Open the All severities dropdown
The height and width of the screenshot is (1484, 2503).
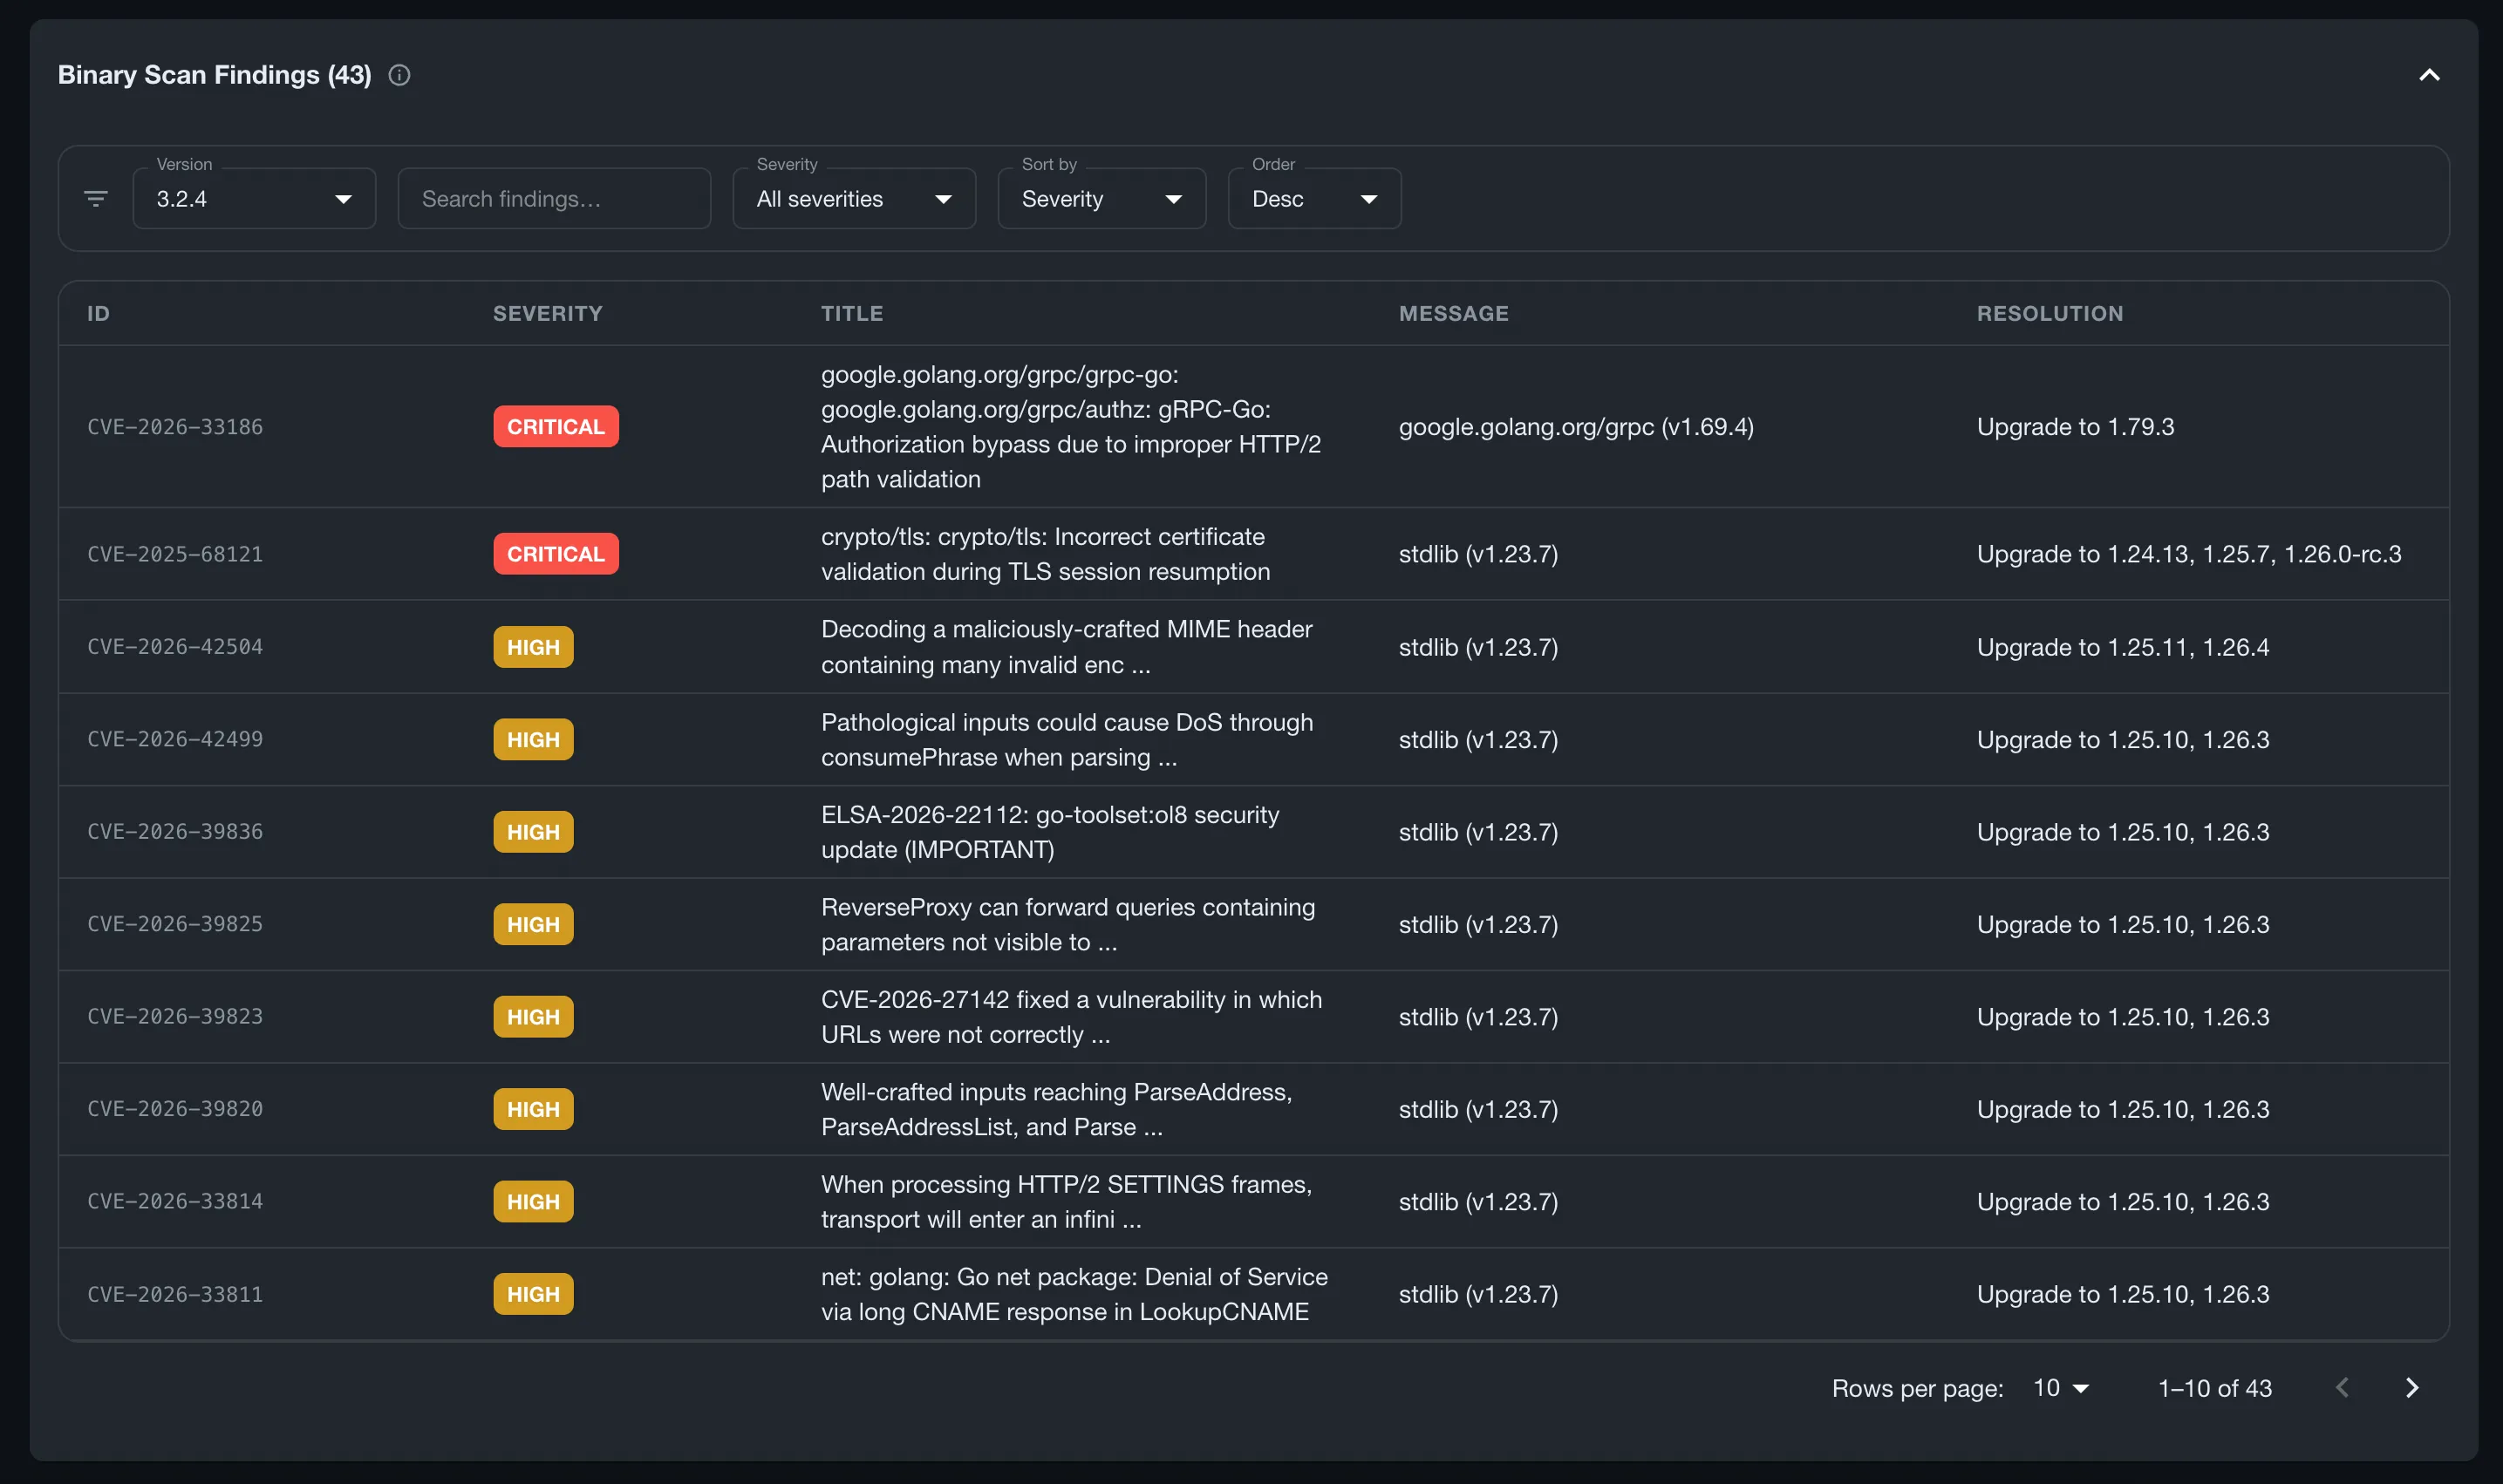click(x=854, y=199)
